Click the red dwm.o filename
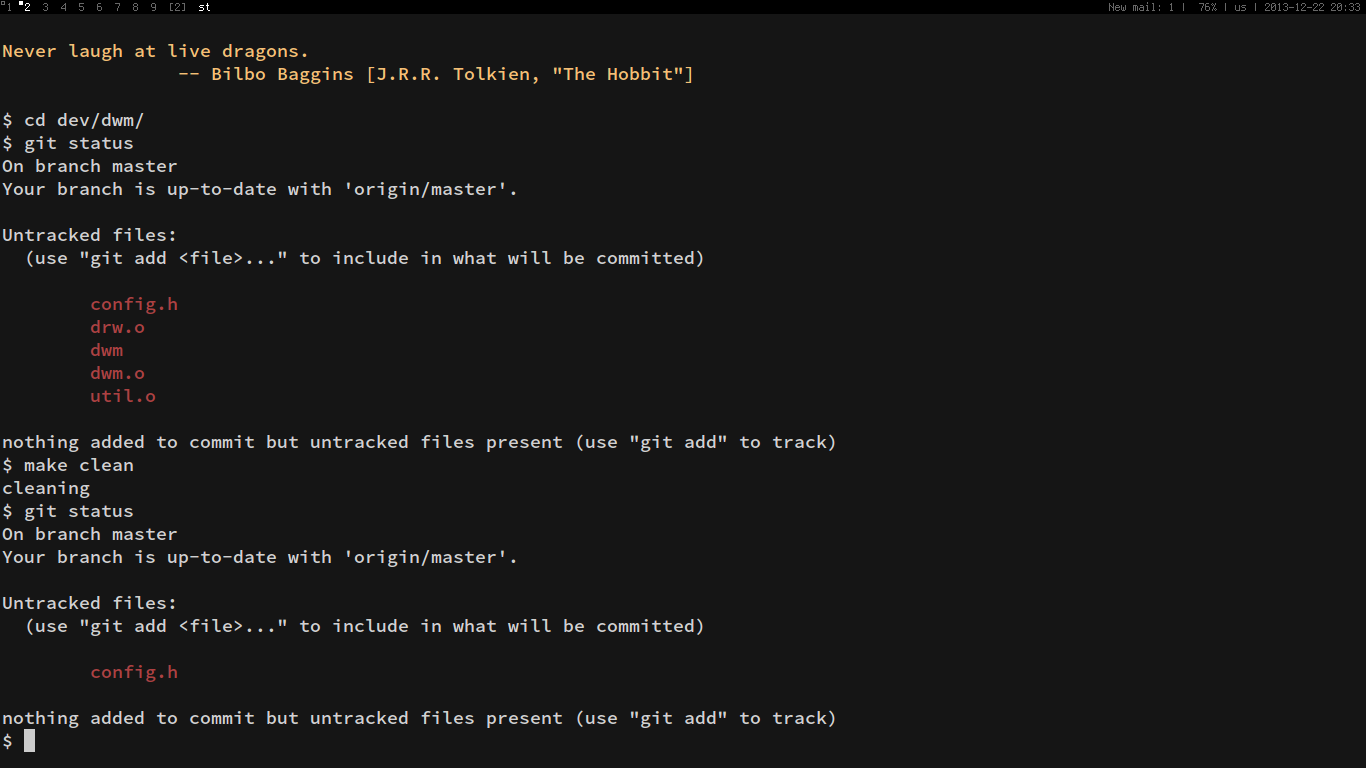 tap(117, 373)
